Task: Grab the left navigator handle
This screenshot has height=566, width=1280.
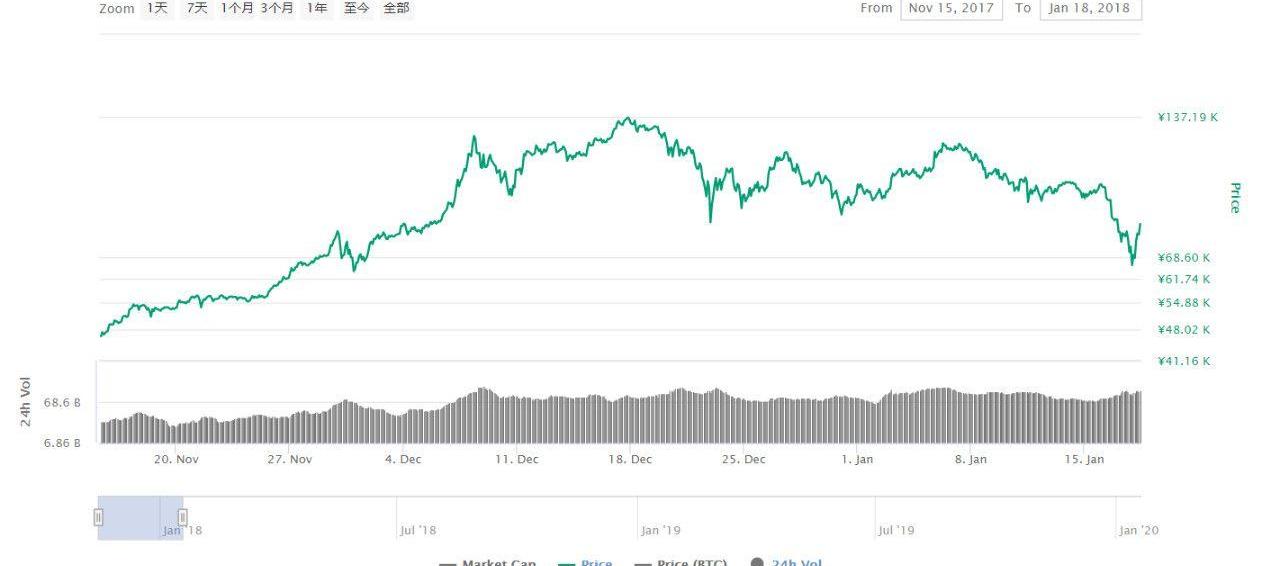Action: pos(98,517)
